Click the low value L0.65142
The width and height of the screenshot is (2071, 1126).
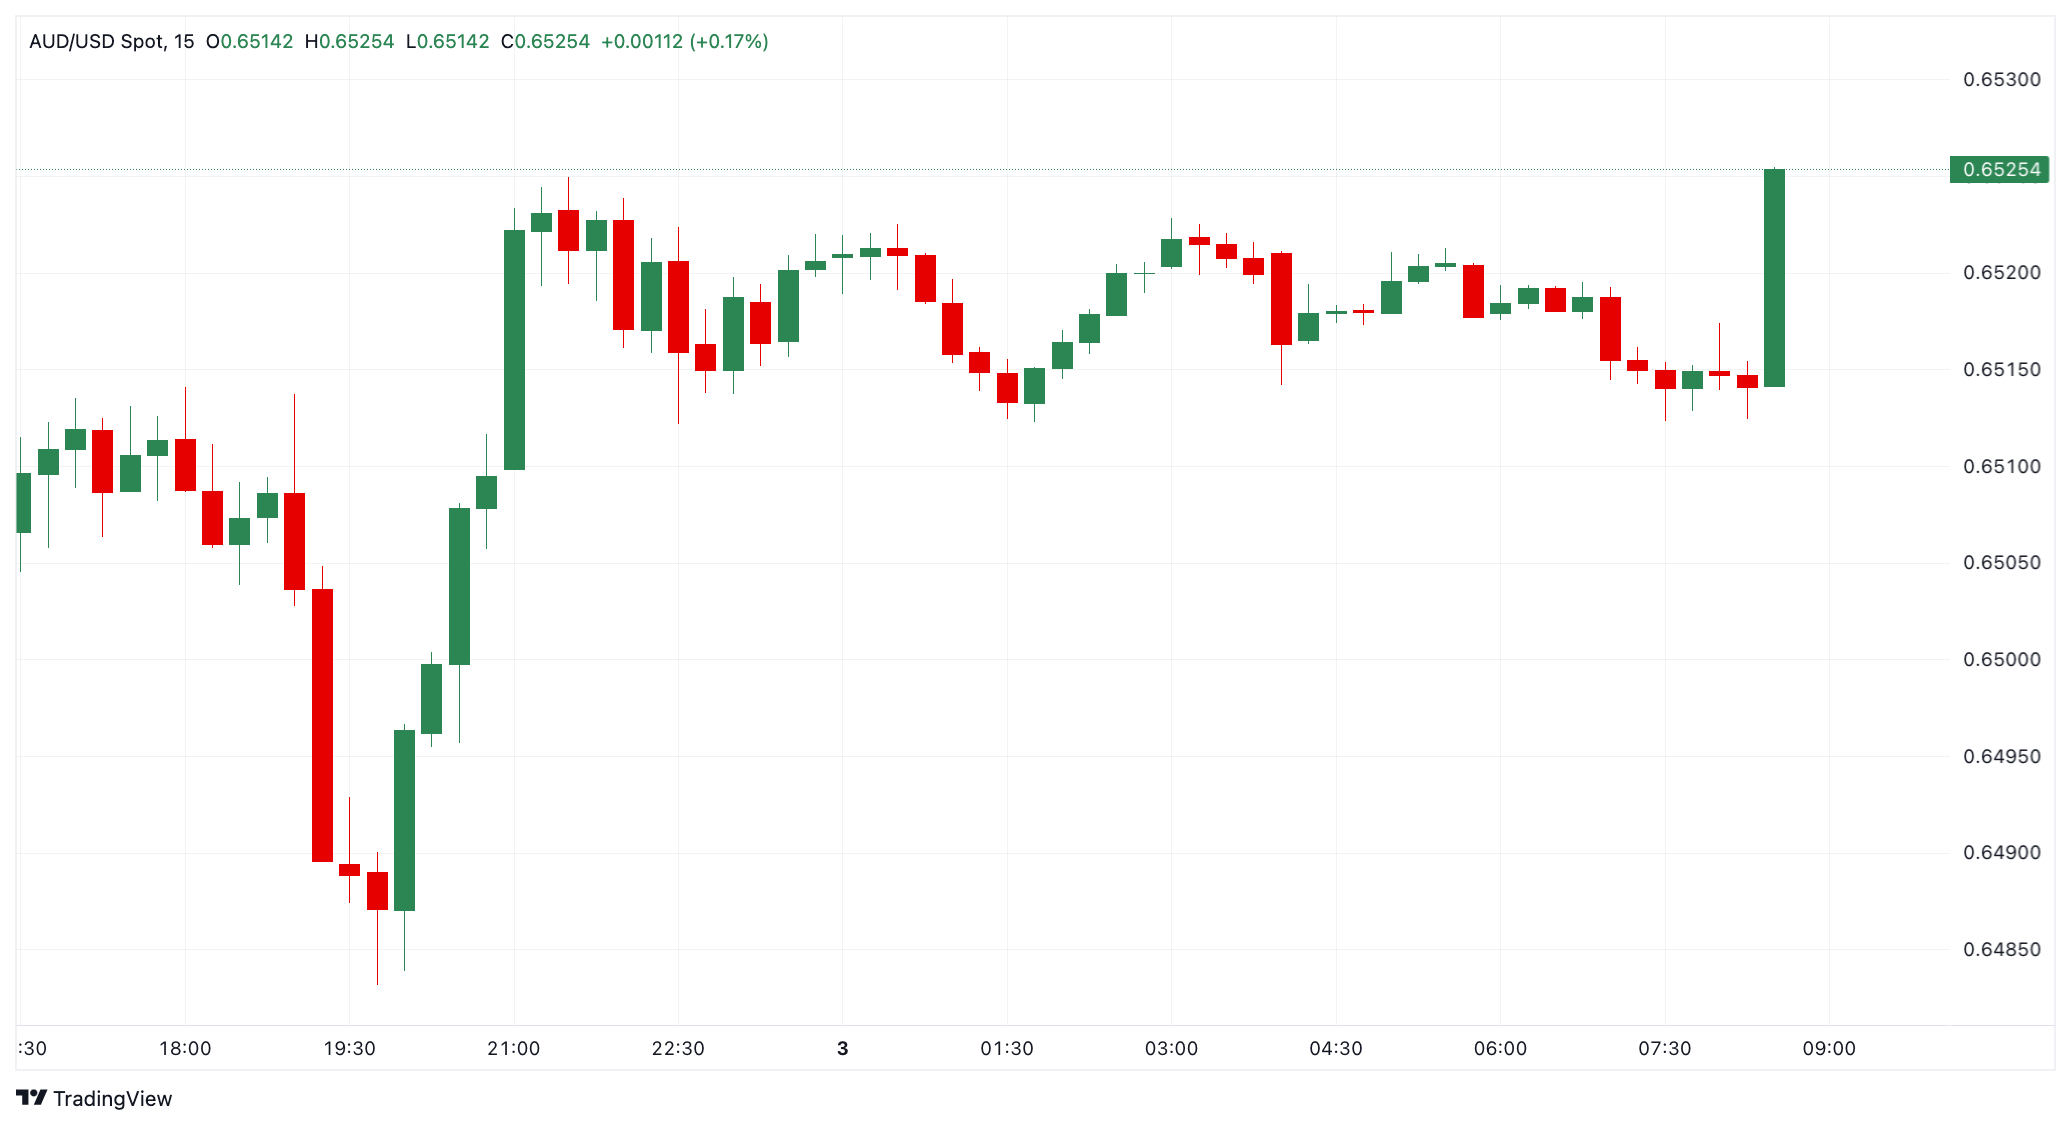click(447, 41)
